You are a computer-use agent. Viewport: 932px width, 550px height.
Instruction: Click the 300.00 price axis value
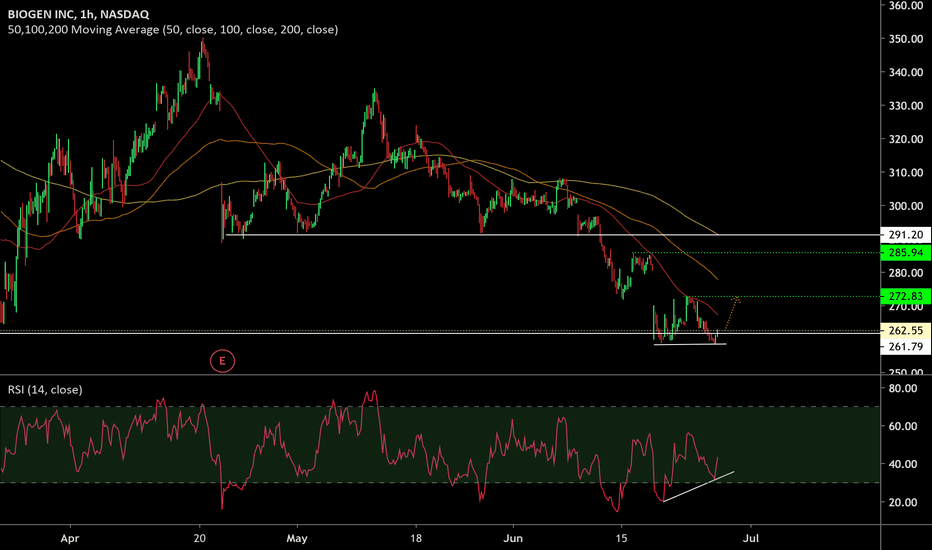pyautogui.click(x=906, y=206)
